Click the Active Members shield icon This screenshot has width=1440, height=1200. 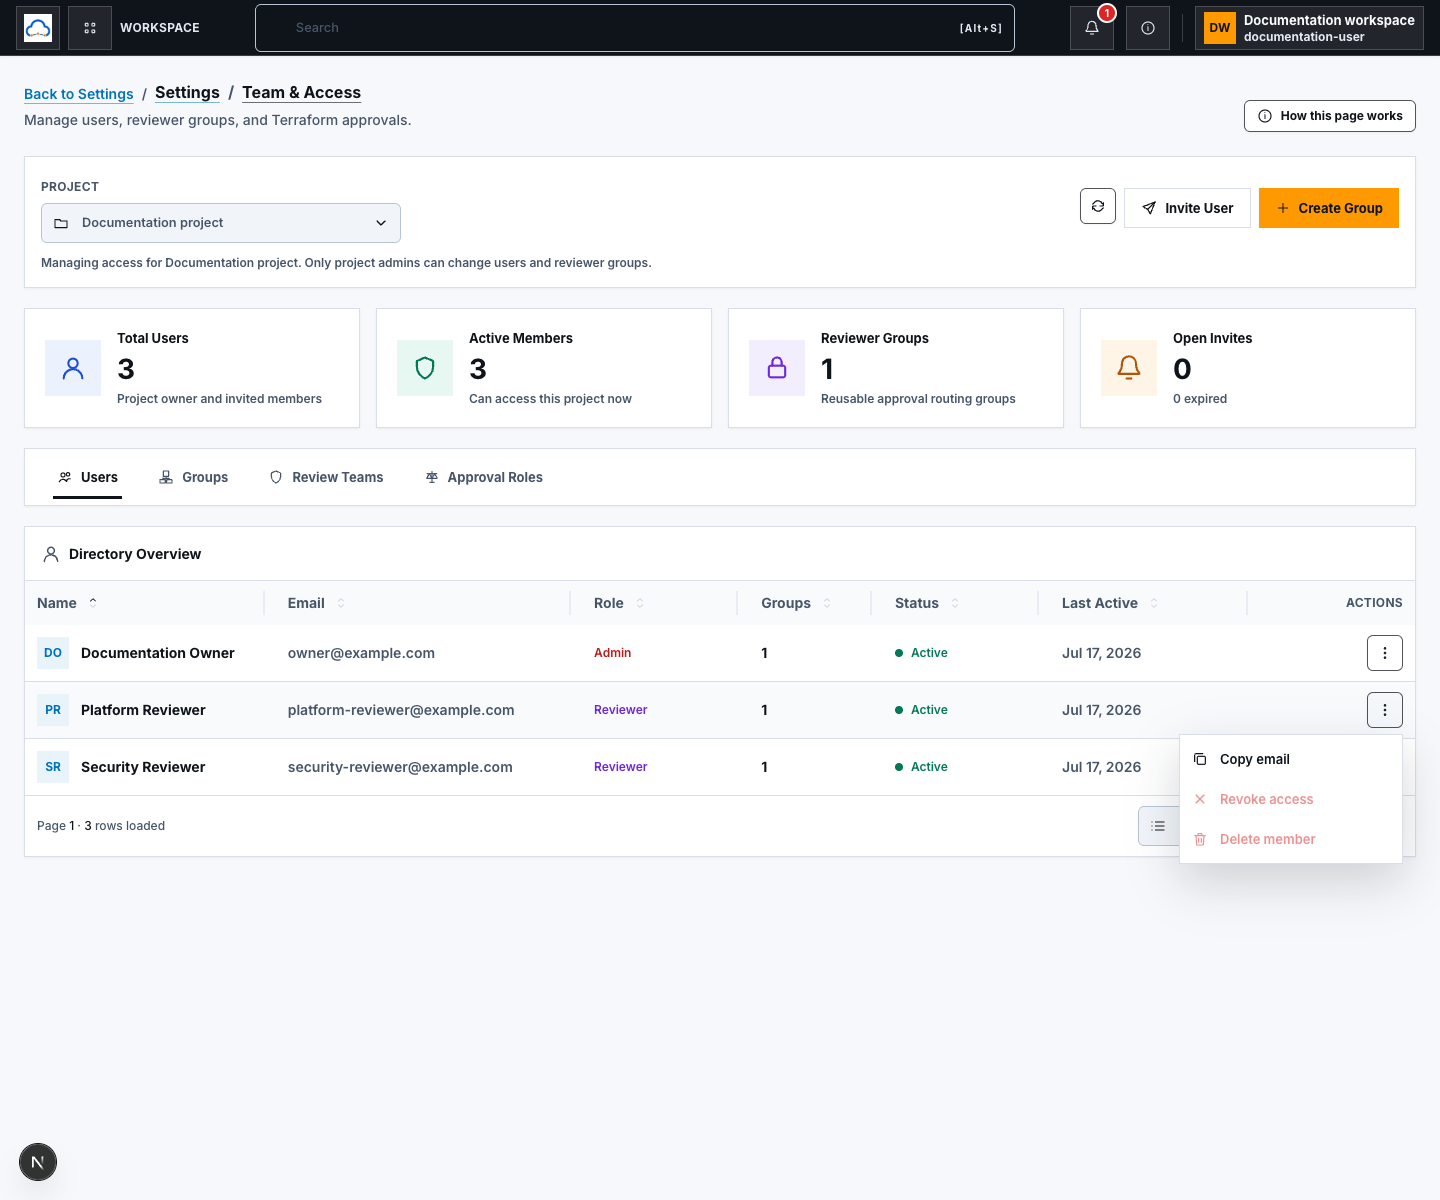(x=425, y=368)
